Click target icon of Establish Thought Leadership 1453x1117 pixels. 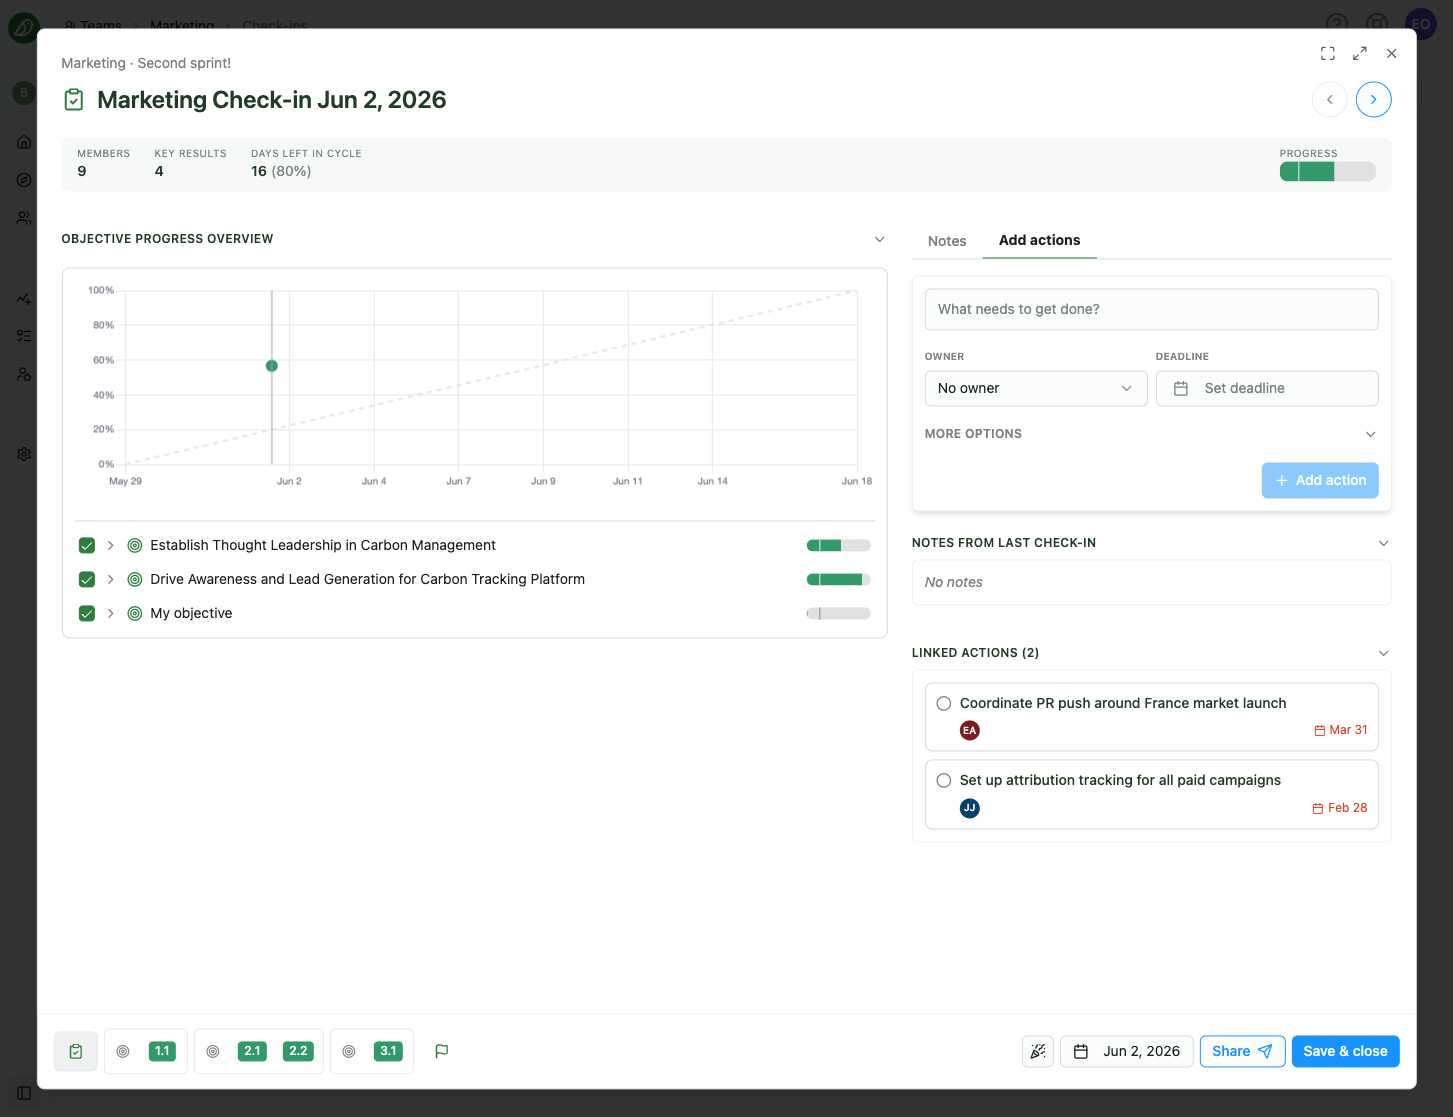[135, 545]
